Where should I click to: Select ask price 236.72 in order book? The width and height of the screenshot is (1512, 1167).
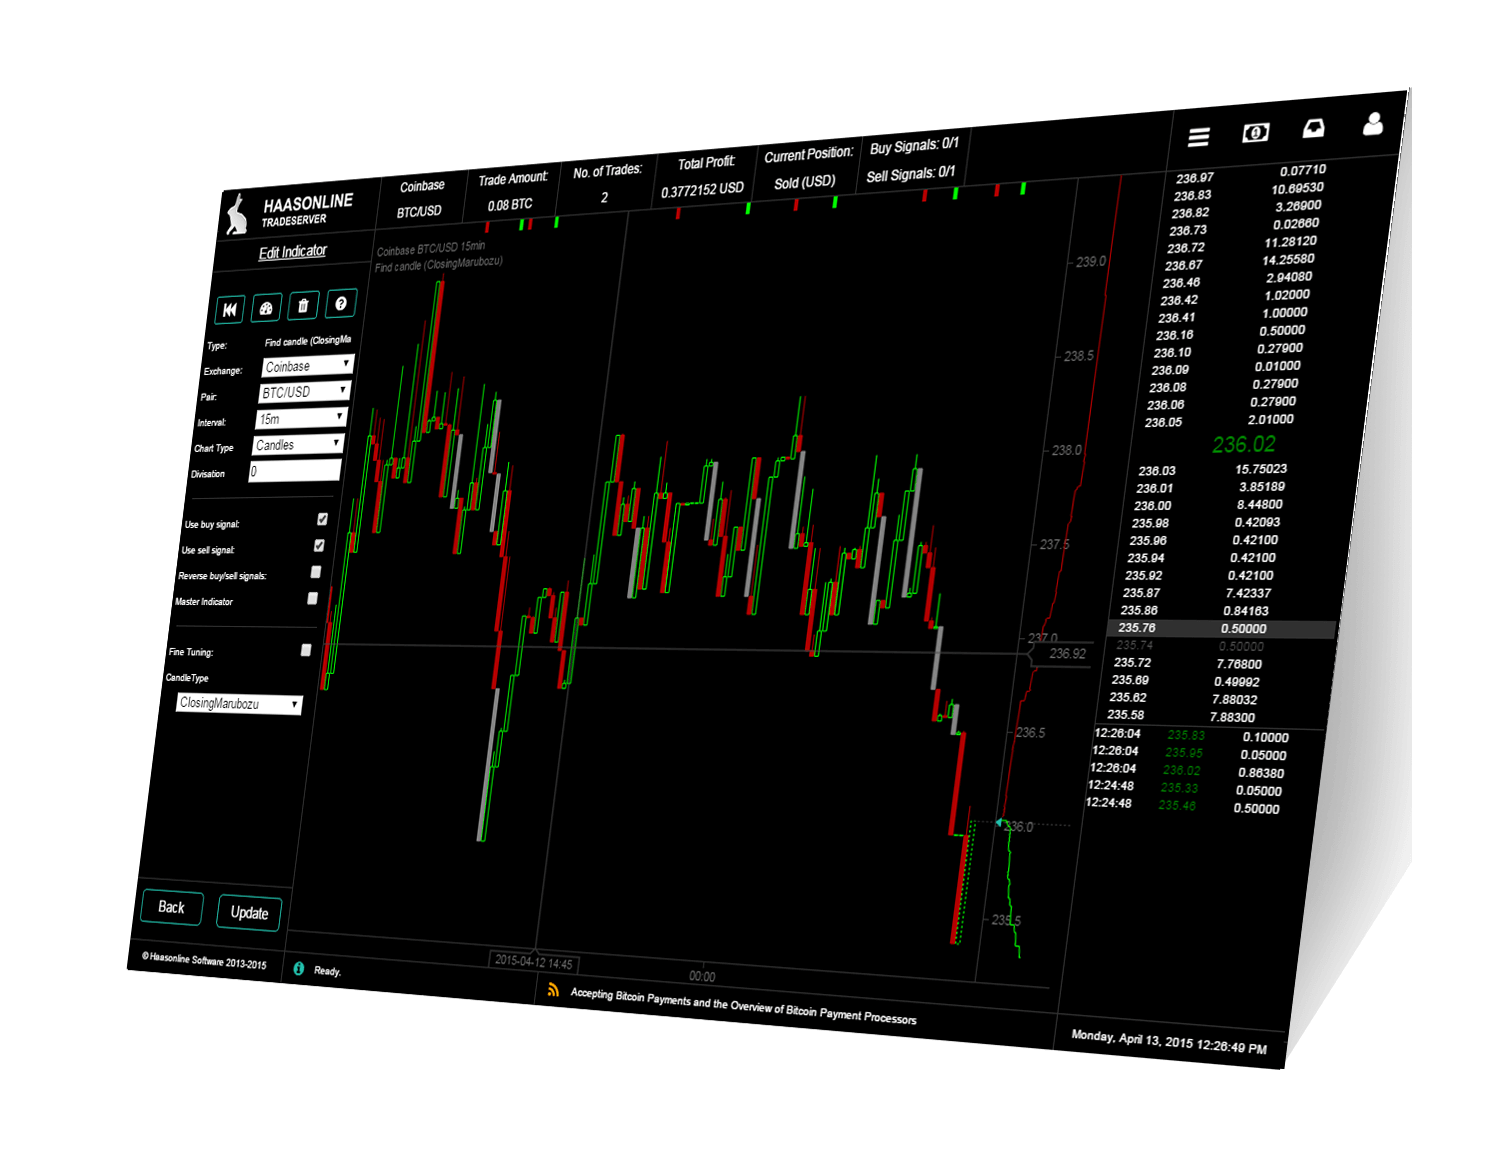(1186, 248)
